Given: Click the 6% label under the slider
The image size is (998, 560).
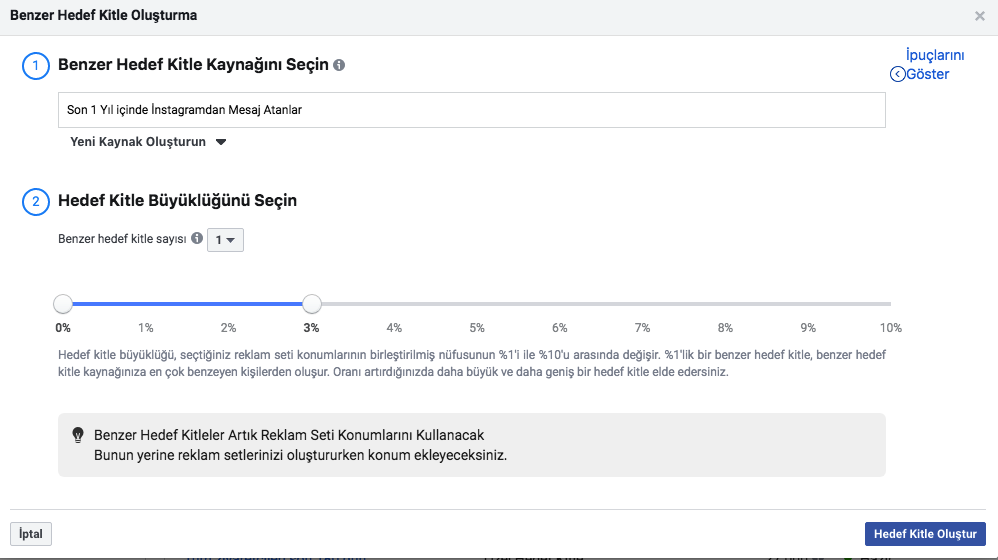Looking at the screenshot, I should tap(559, 328).
